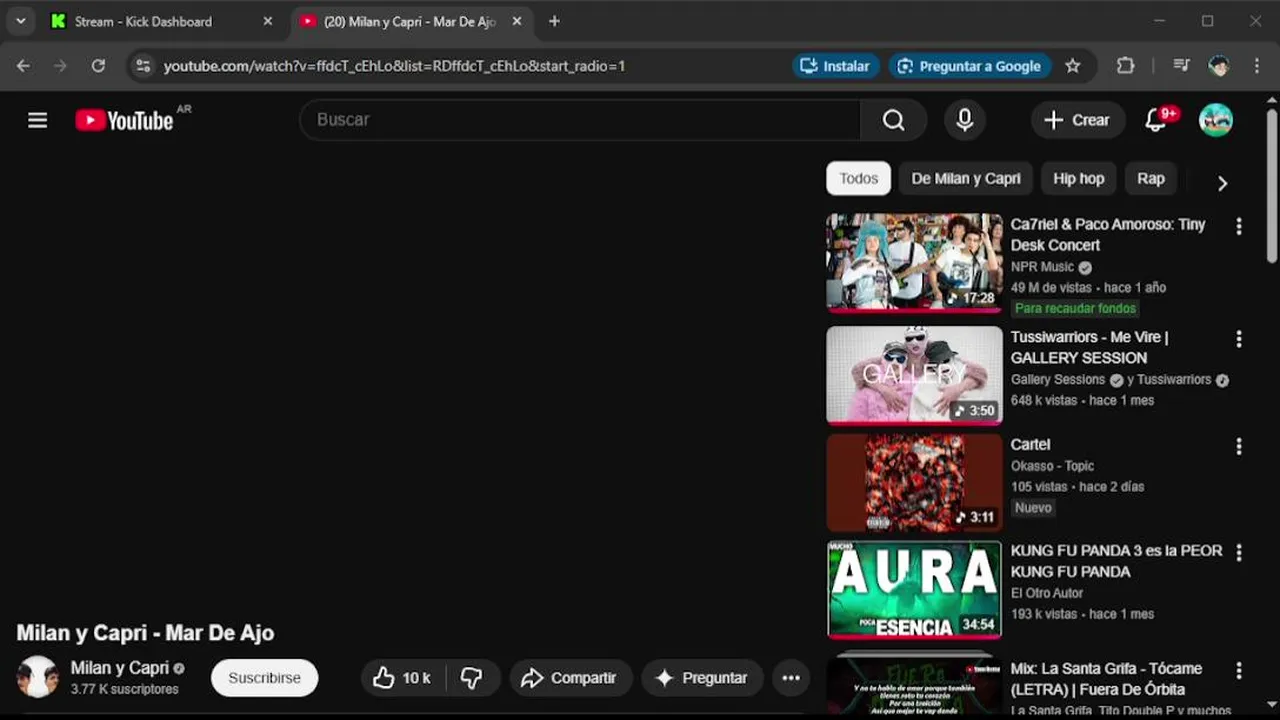Screen dimensions: 1280x720
Task: Open the notifications bell
Action: (1156, 120)
